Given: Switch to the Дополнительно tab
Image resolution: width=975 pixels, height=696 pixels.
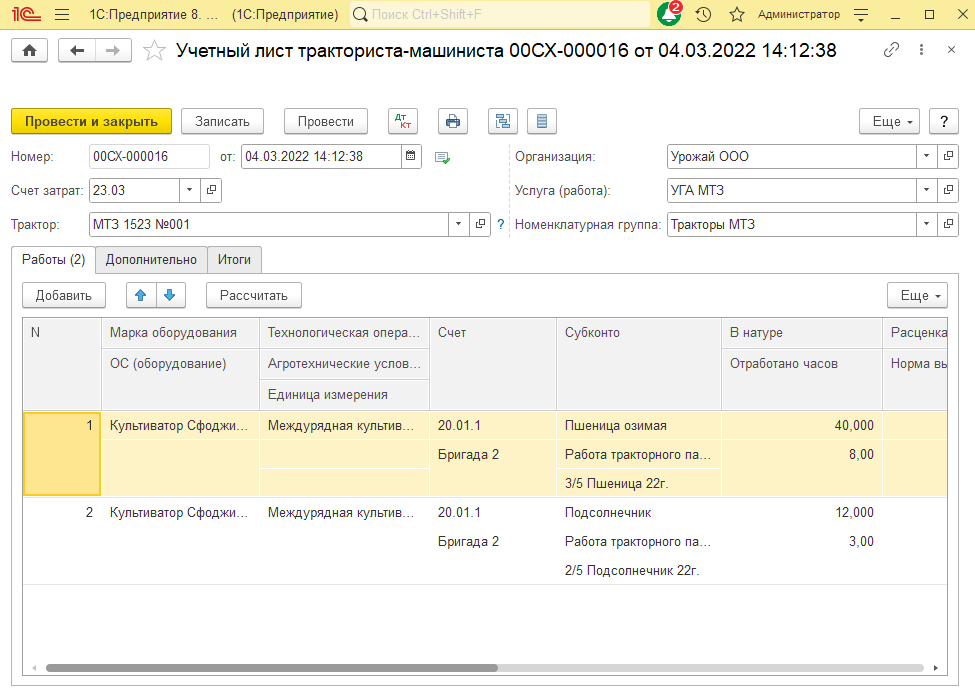Looking at the screenshot, I should click(151, 260).
